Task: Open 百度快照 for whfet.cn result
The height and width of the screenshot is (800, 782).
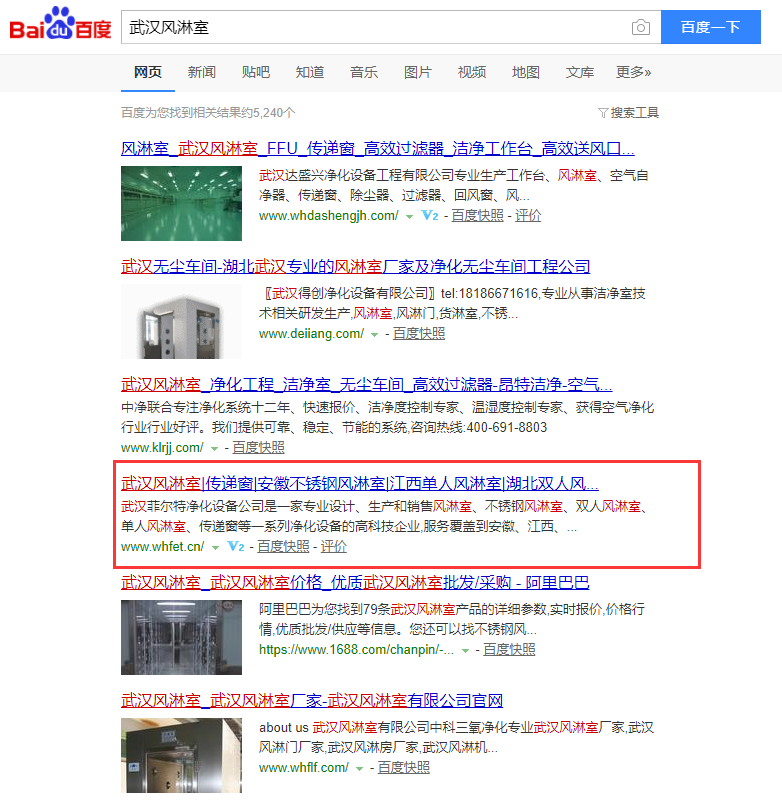Action: [x=283, y=547]
